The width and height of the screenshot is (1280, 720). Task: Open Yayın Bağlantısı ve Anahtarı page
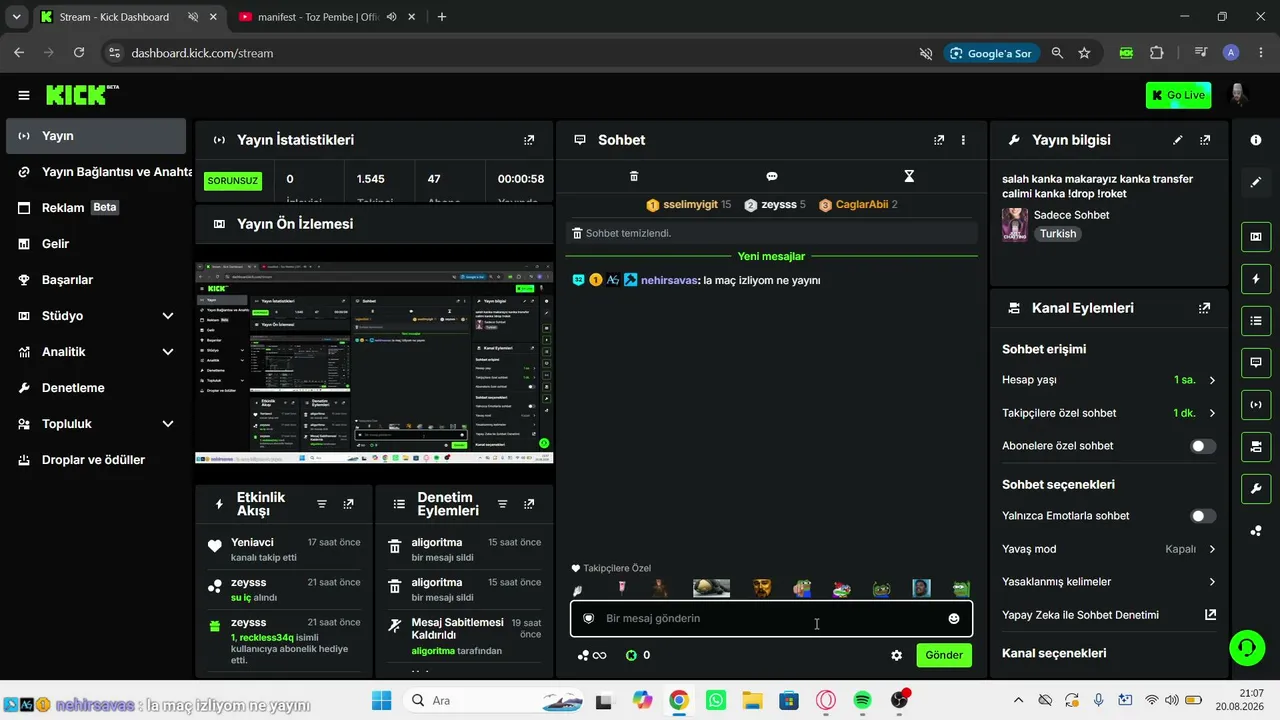(96, 172)
